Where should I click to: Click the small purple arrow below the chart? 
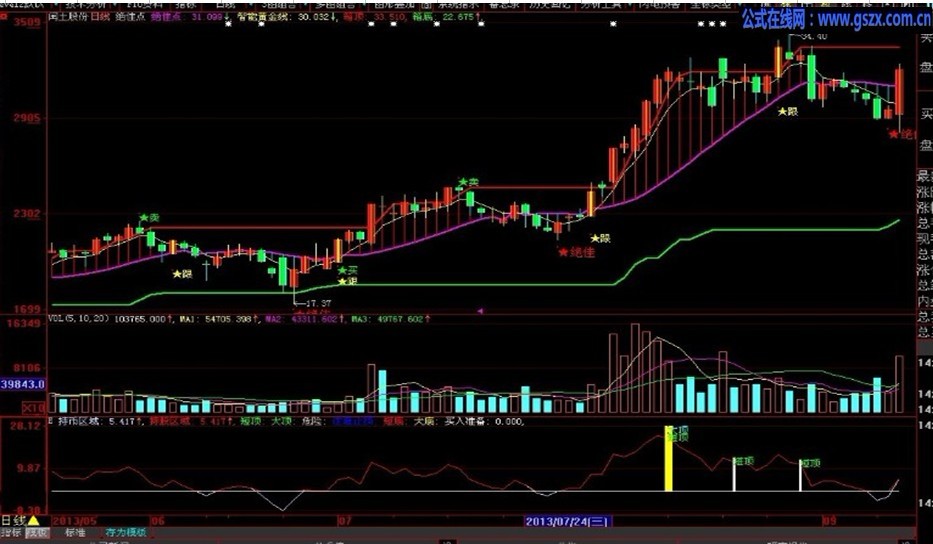(x=480, y=311)
